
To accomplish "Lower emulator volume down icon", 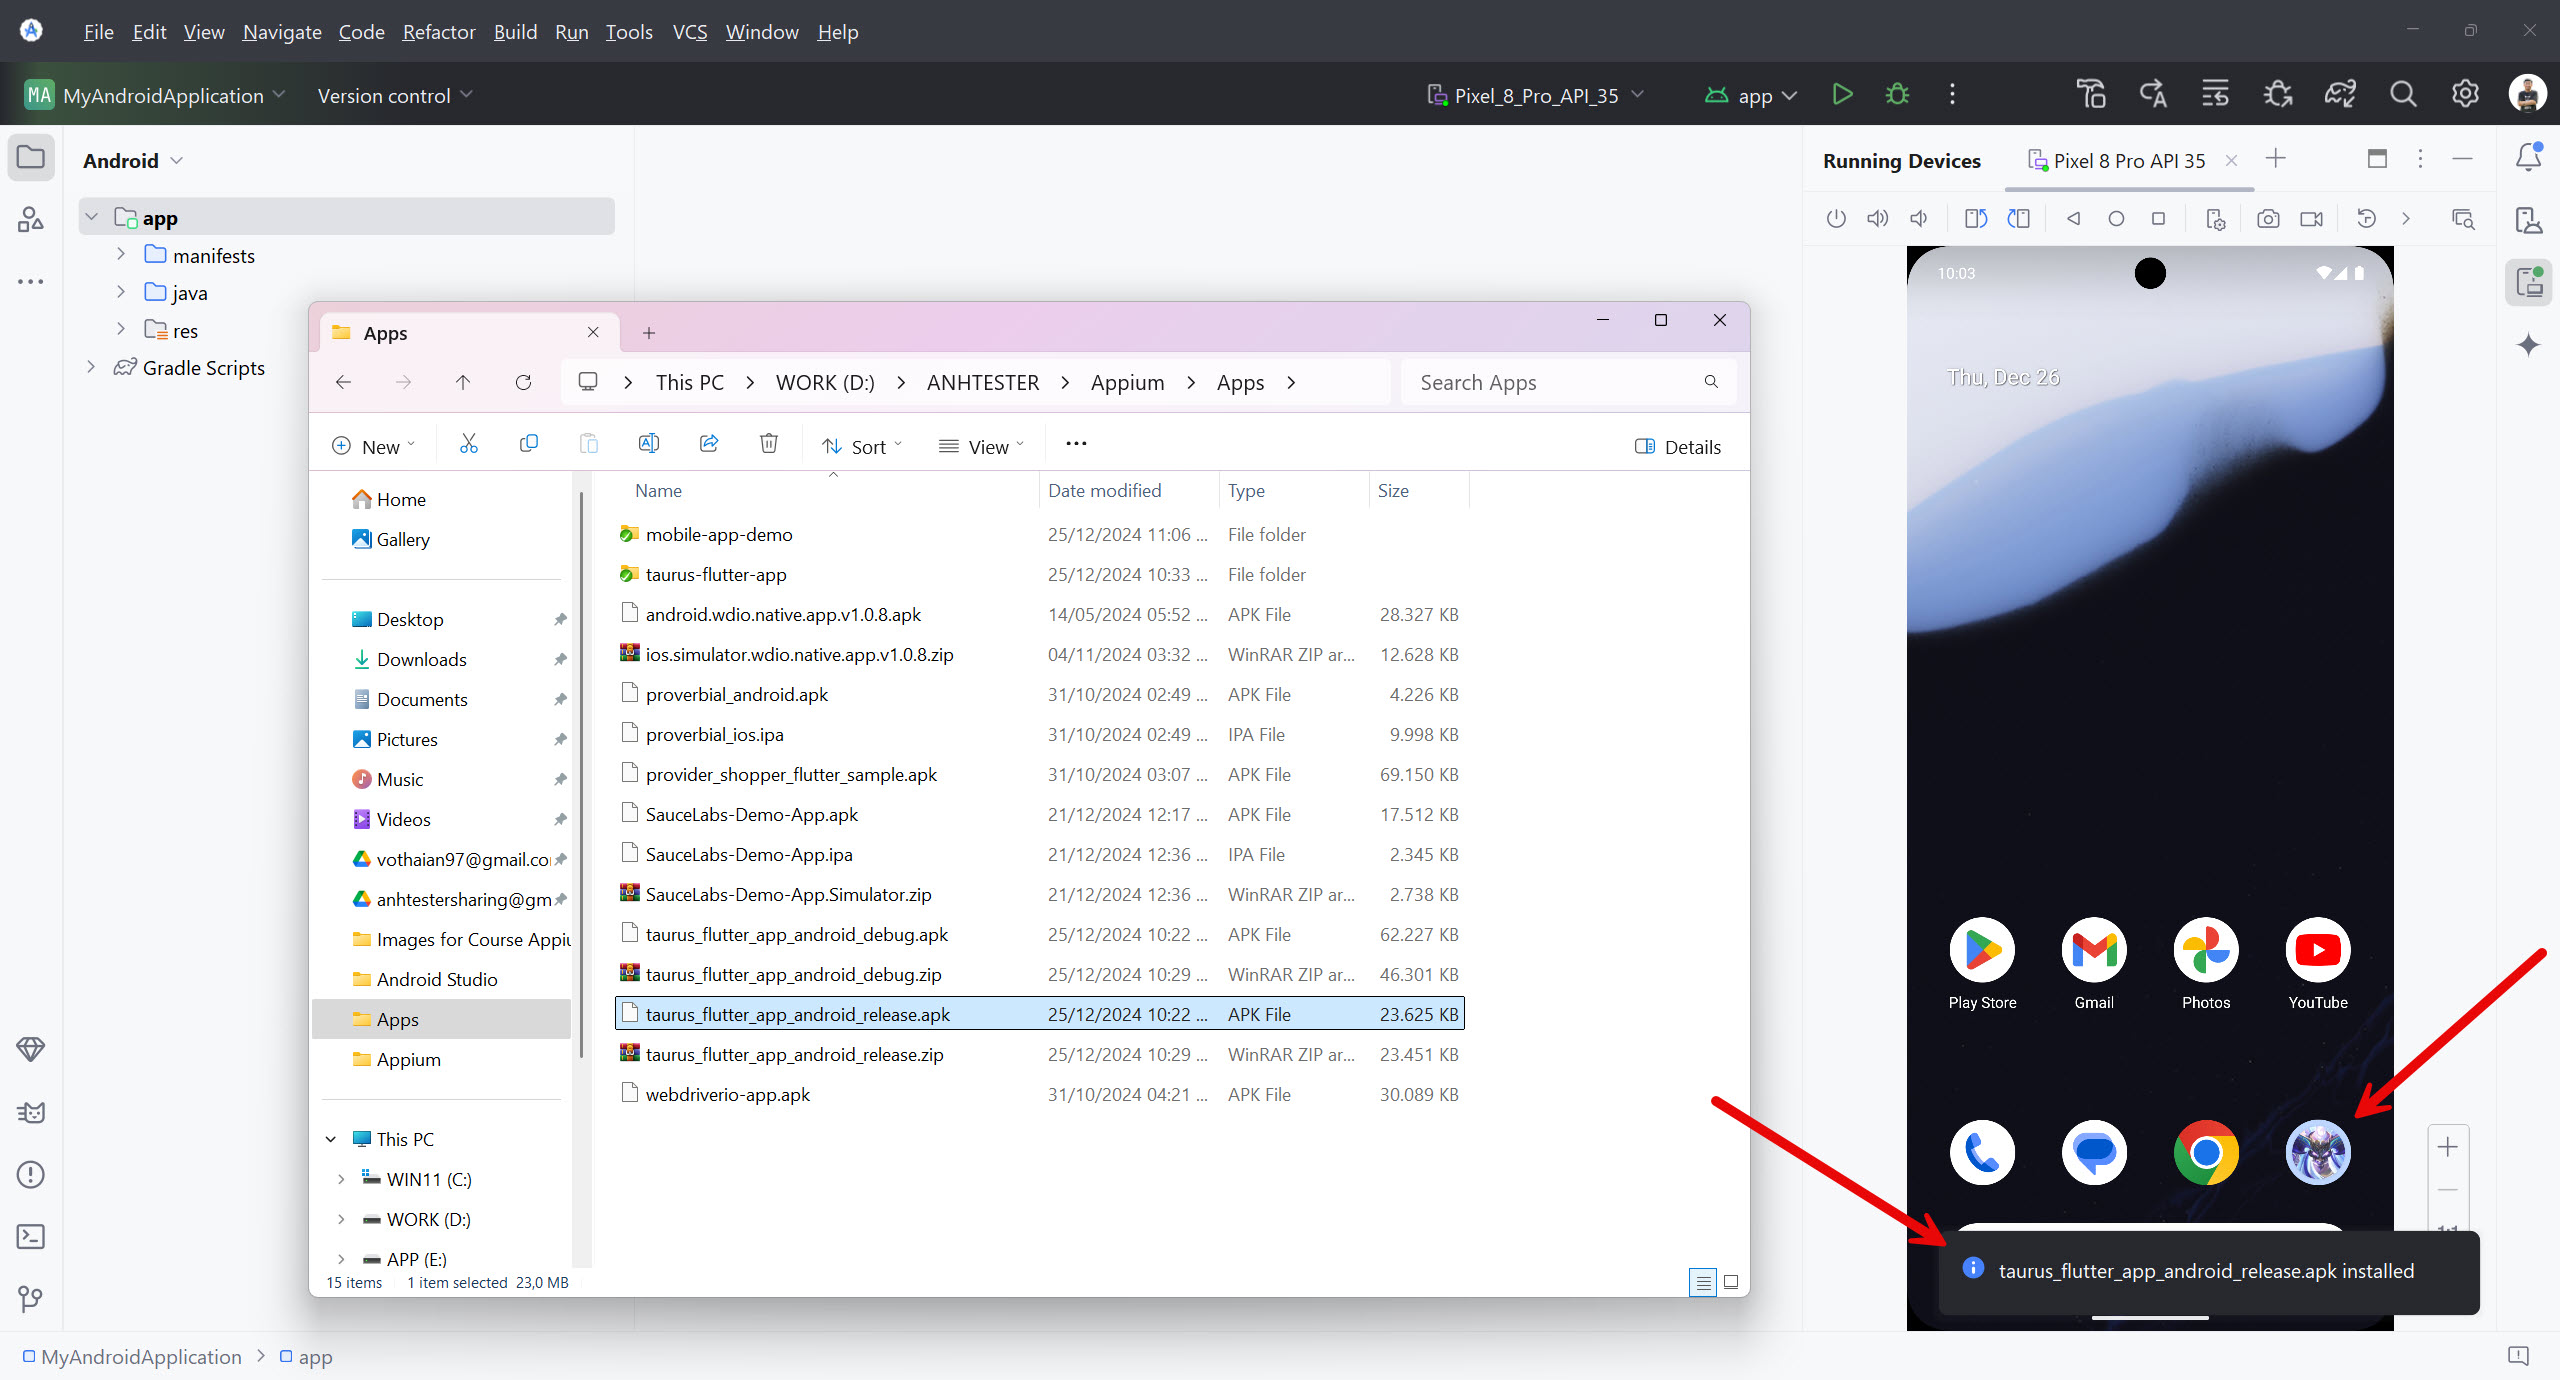I will pyautogui.click(x=1919, y=219).
